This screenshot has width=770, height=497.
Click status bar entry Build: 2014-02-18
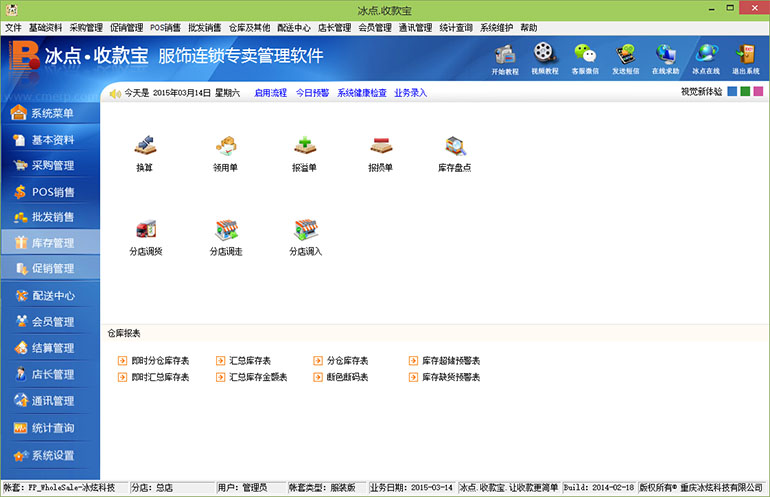tap(599, 488)
